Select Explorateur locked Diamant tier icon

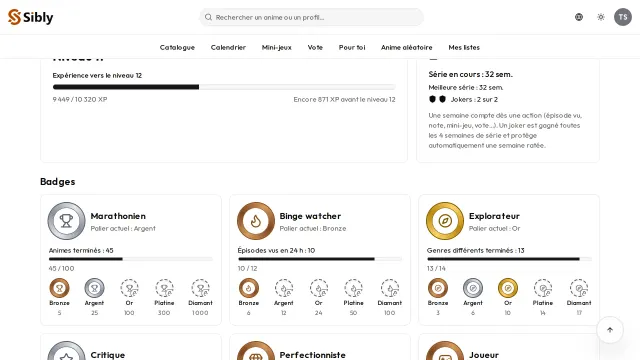(x=579, y=288)
